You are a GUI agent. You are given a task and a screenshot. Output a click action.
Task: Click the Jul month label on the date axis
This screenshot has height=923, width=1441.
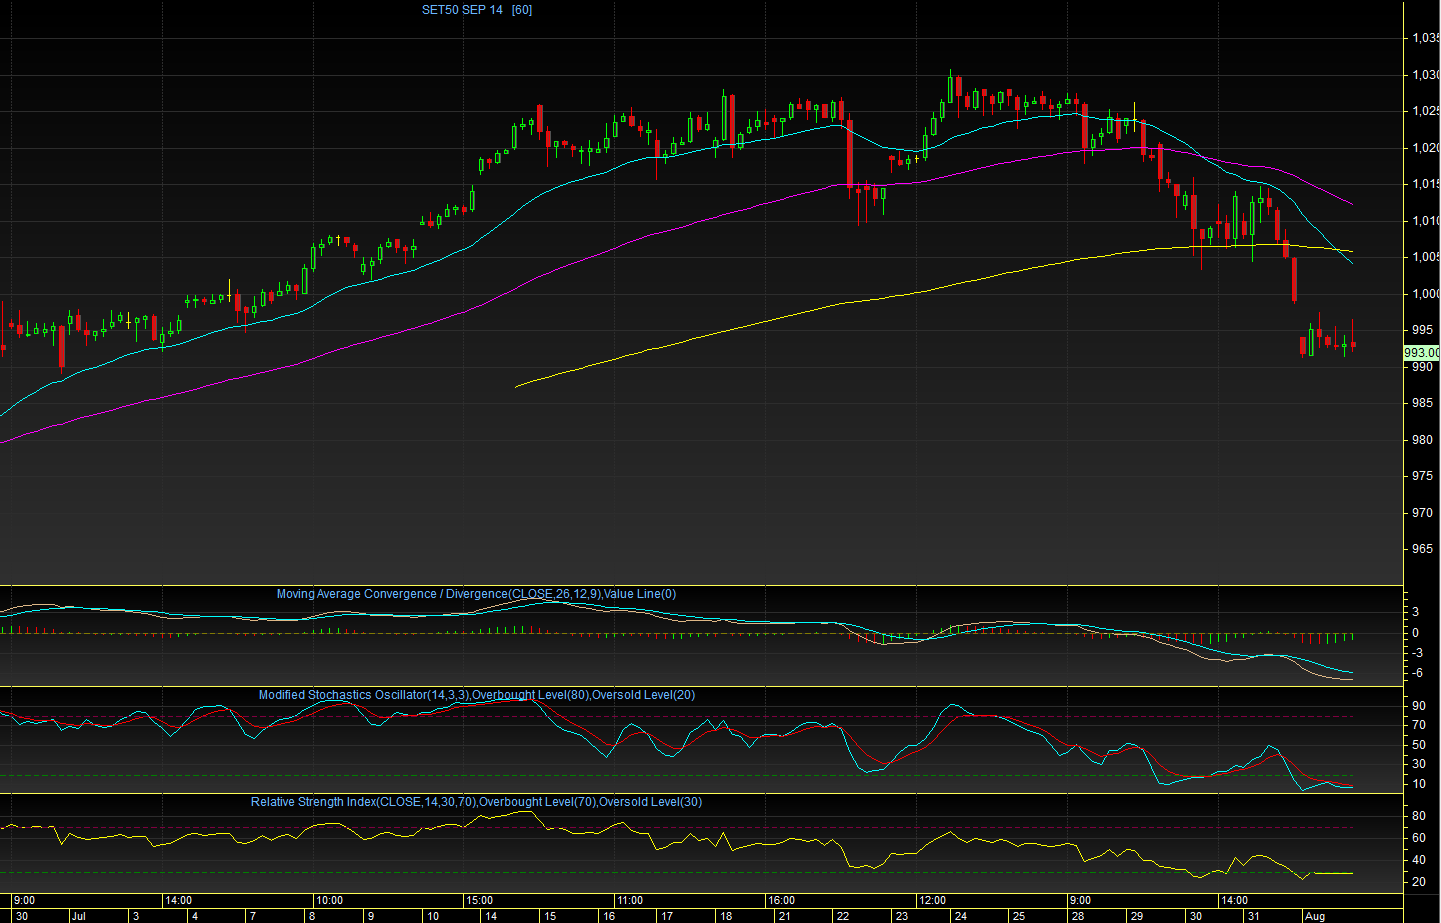(79, 917)
